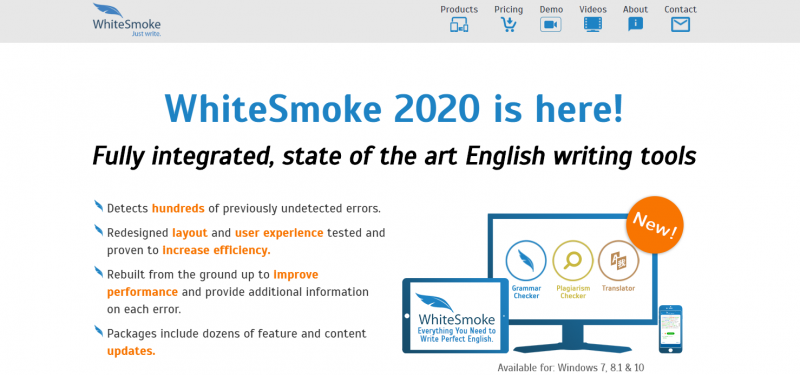This screenshot has height=375, width=800.
Task: Click the Pricing shopping cart icon
Action: tap(508, 24)
